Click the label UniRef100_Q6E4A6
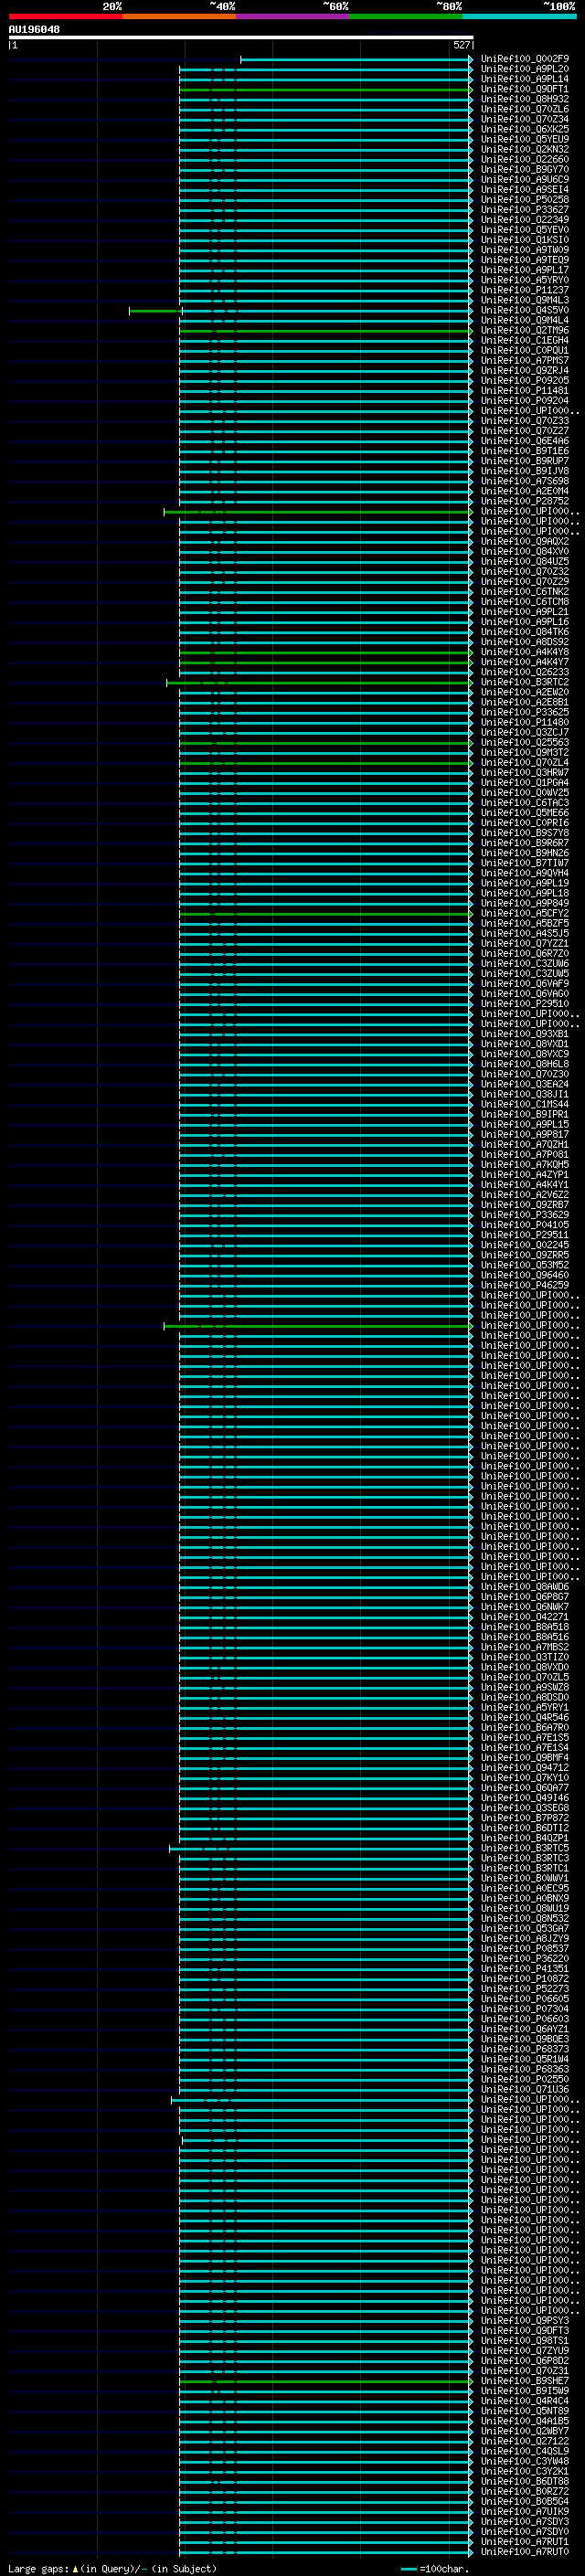 pos(524,441)
